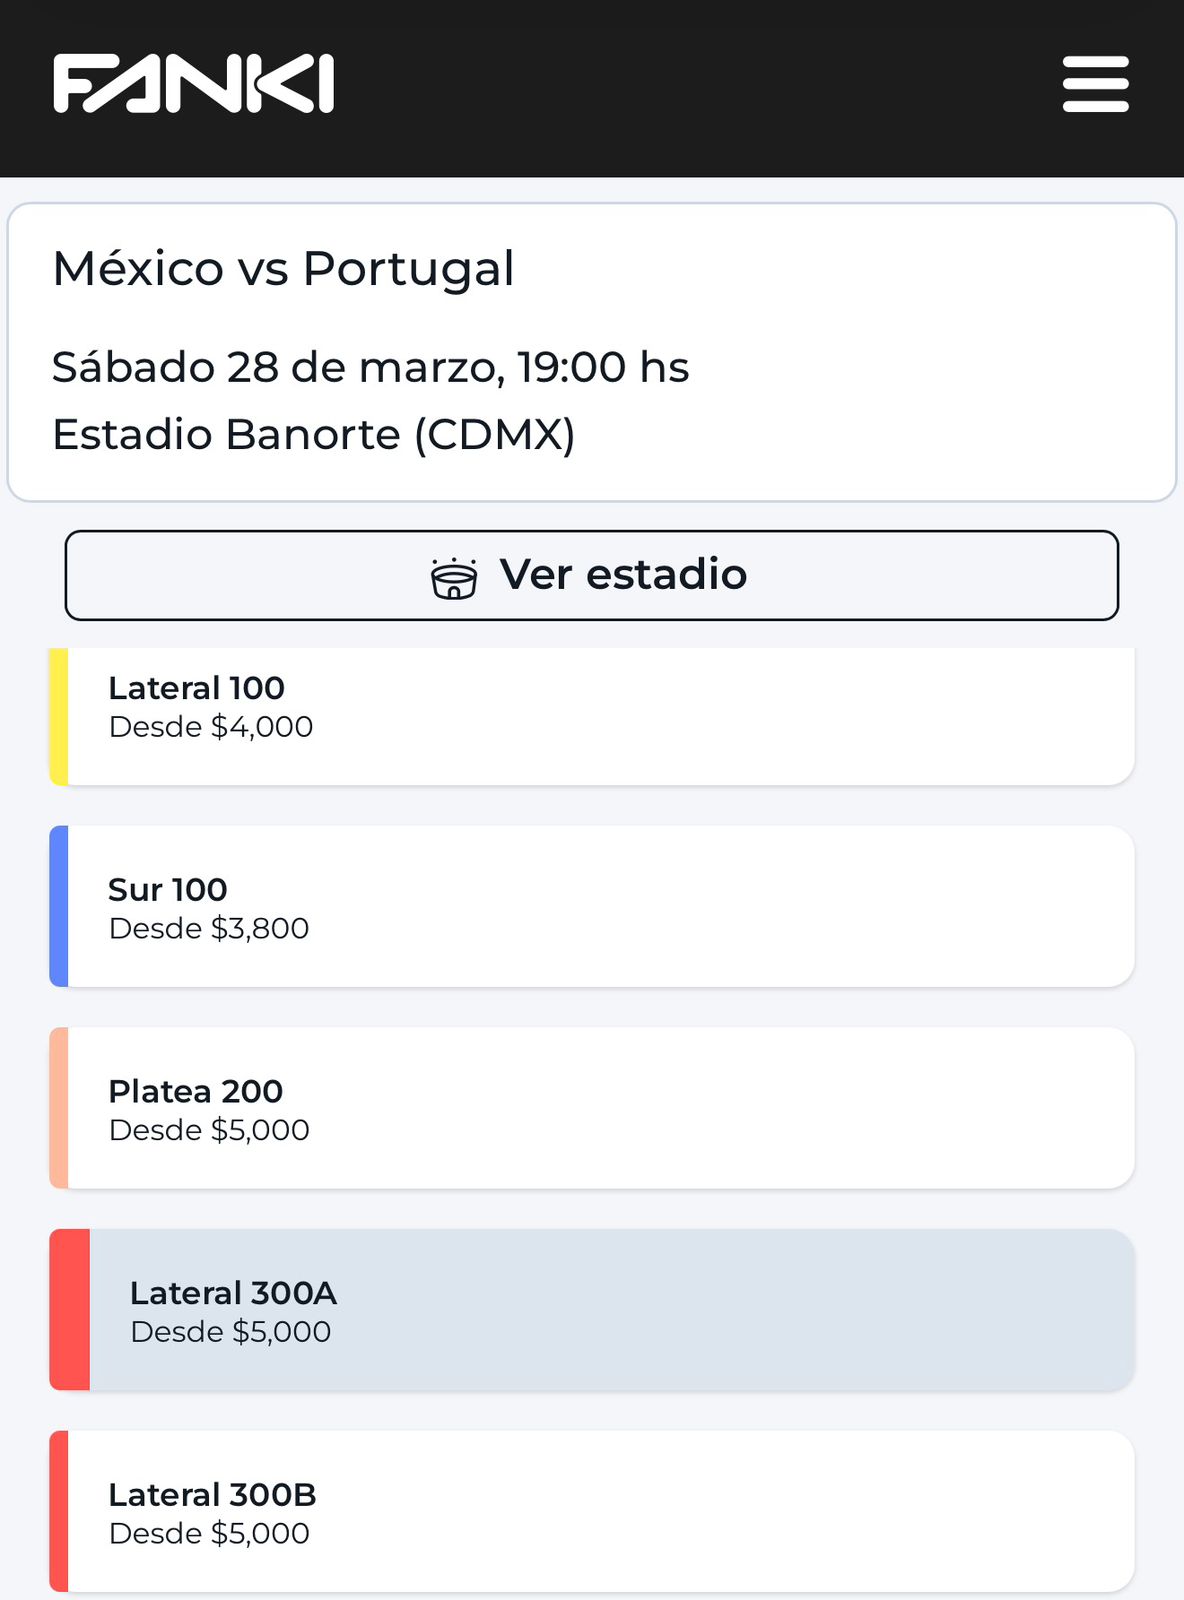
Task: Click the red color bar of Lateral 300B
Action: 59,1511
